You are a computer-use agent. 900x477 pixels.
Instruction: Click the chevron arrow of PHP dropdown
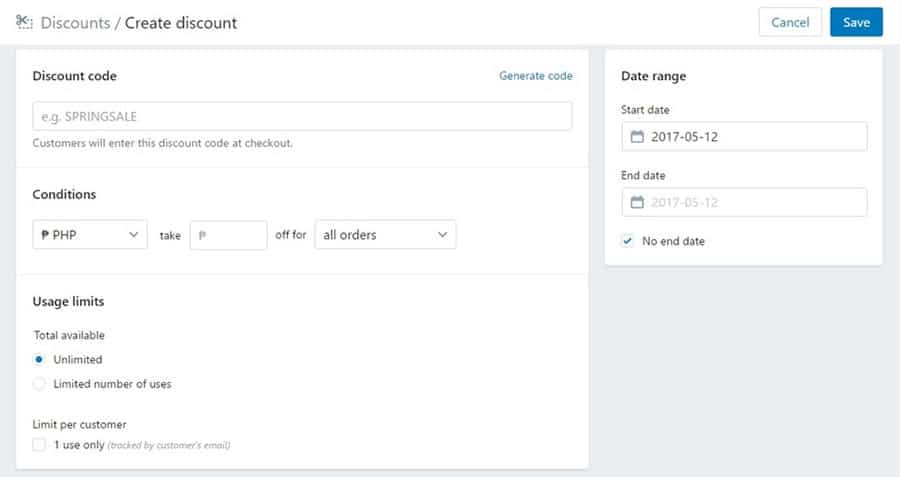(x=133, y=235)
